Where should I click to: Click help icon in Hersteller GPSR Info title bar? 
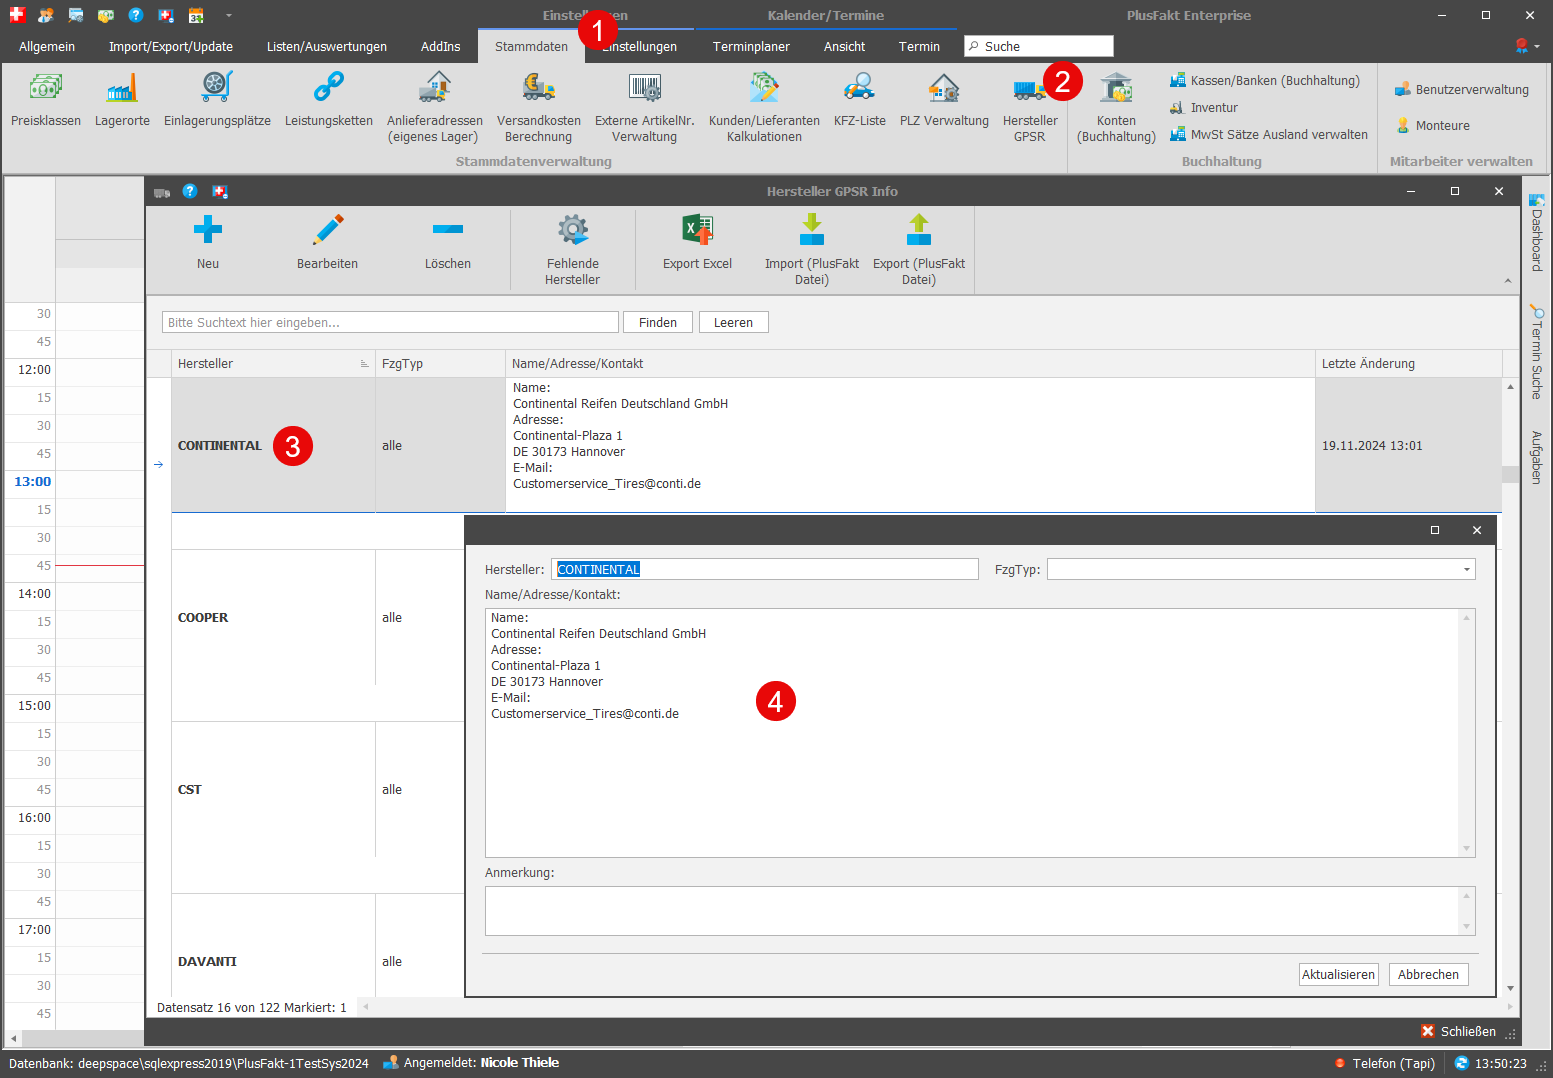(190, 191)
